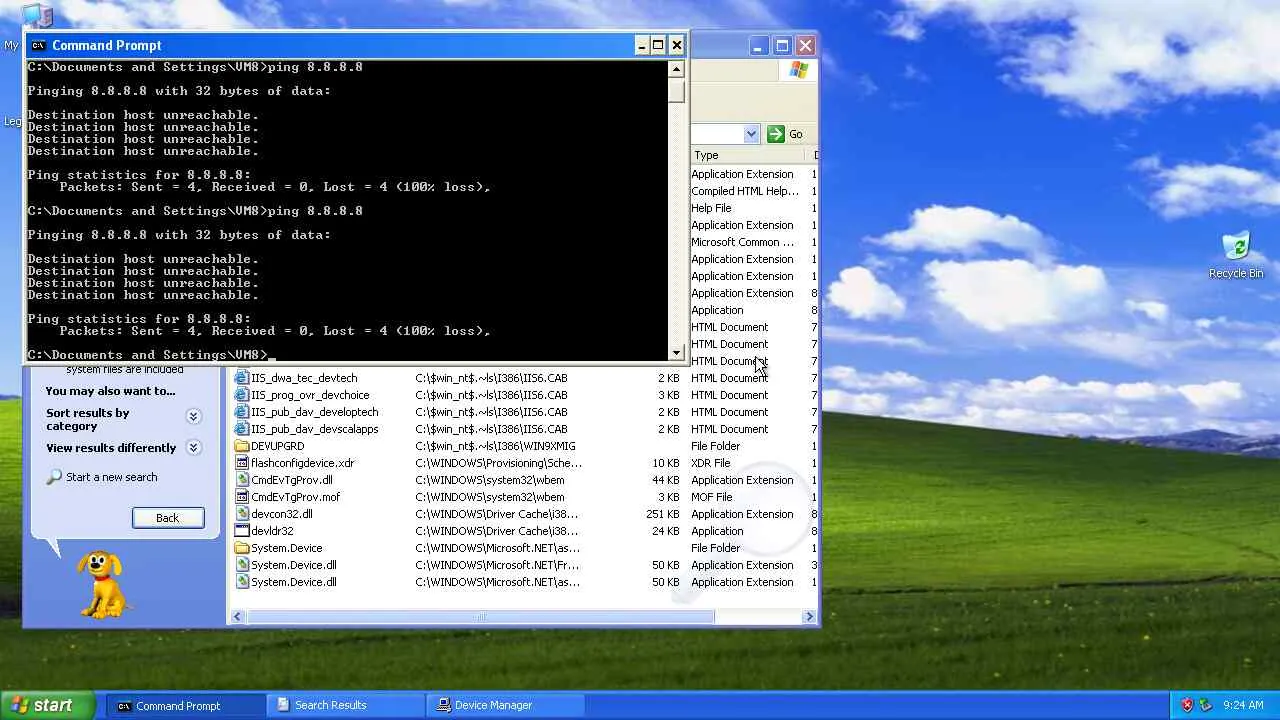
Task: Select the System.Device folder icon
Action: click(x=241, y=548)
